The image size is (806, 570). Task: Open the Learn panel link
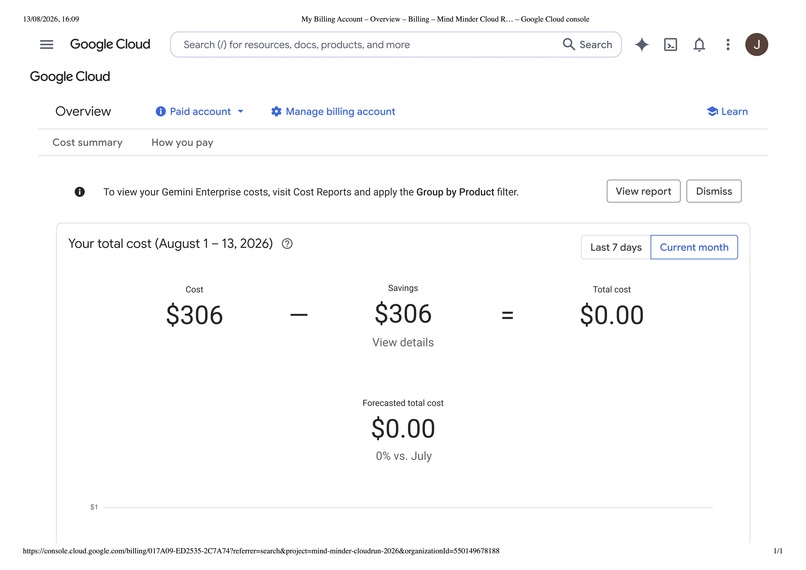pyautogui.click(x=735, y=112)
